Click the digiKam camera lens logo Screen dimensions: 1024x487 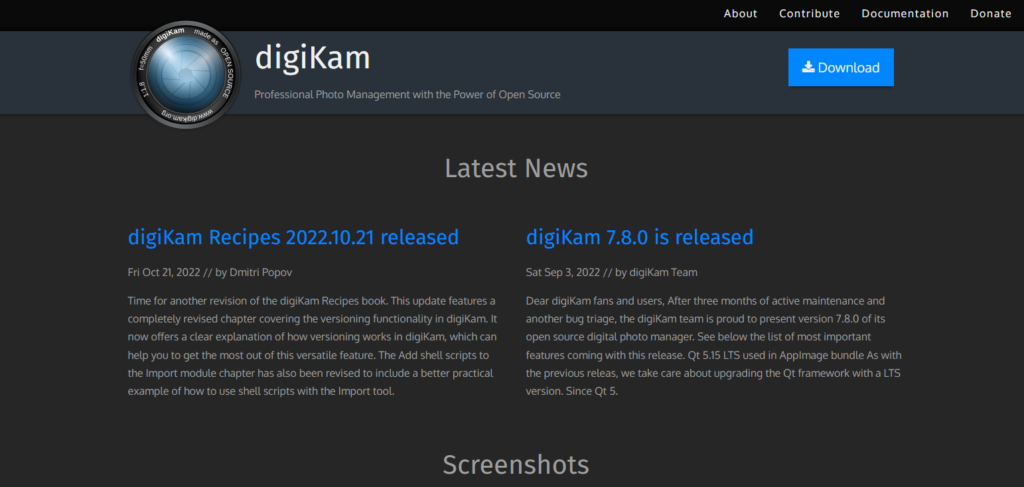coord(186,75)
